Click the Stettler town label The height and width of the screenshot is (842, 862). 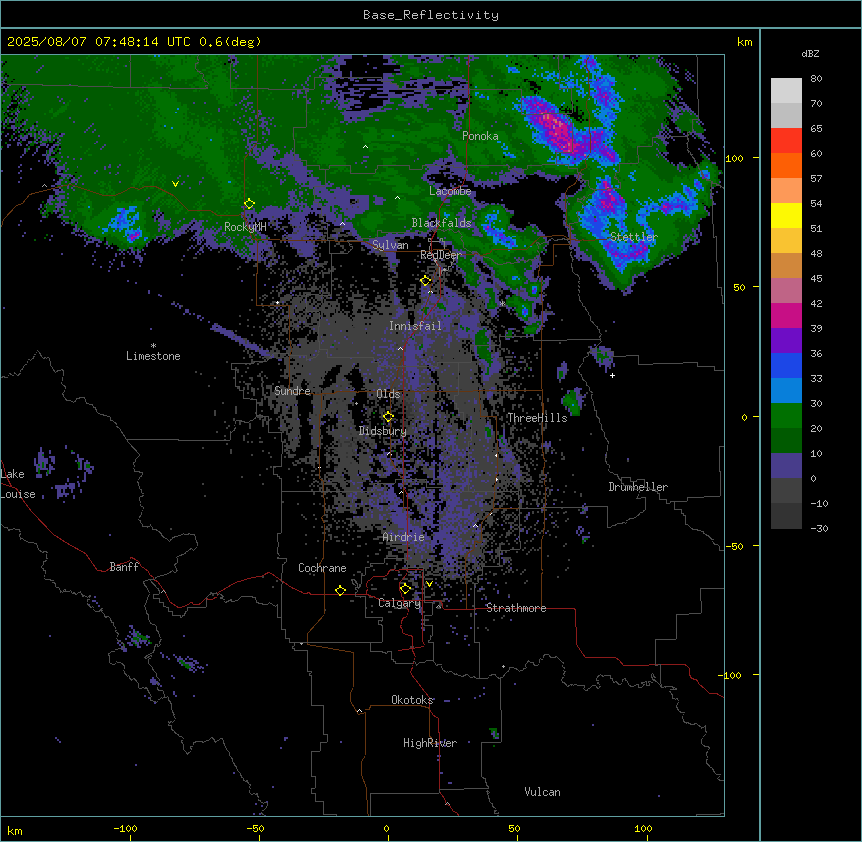pos(634,237)
